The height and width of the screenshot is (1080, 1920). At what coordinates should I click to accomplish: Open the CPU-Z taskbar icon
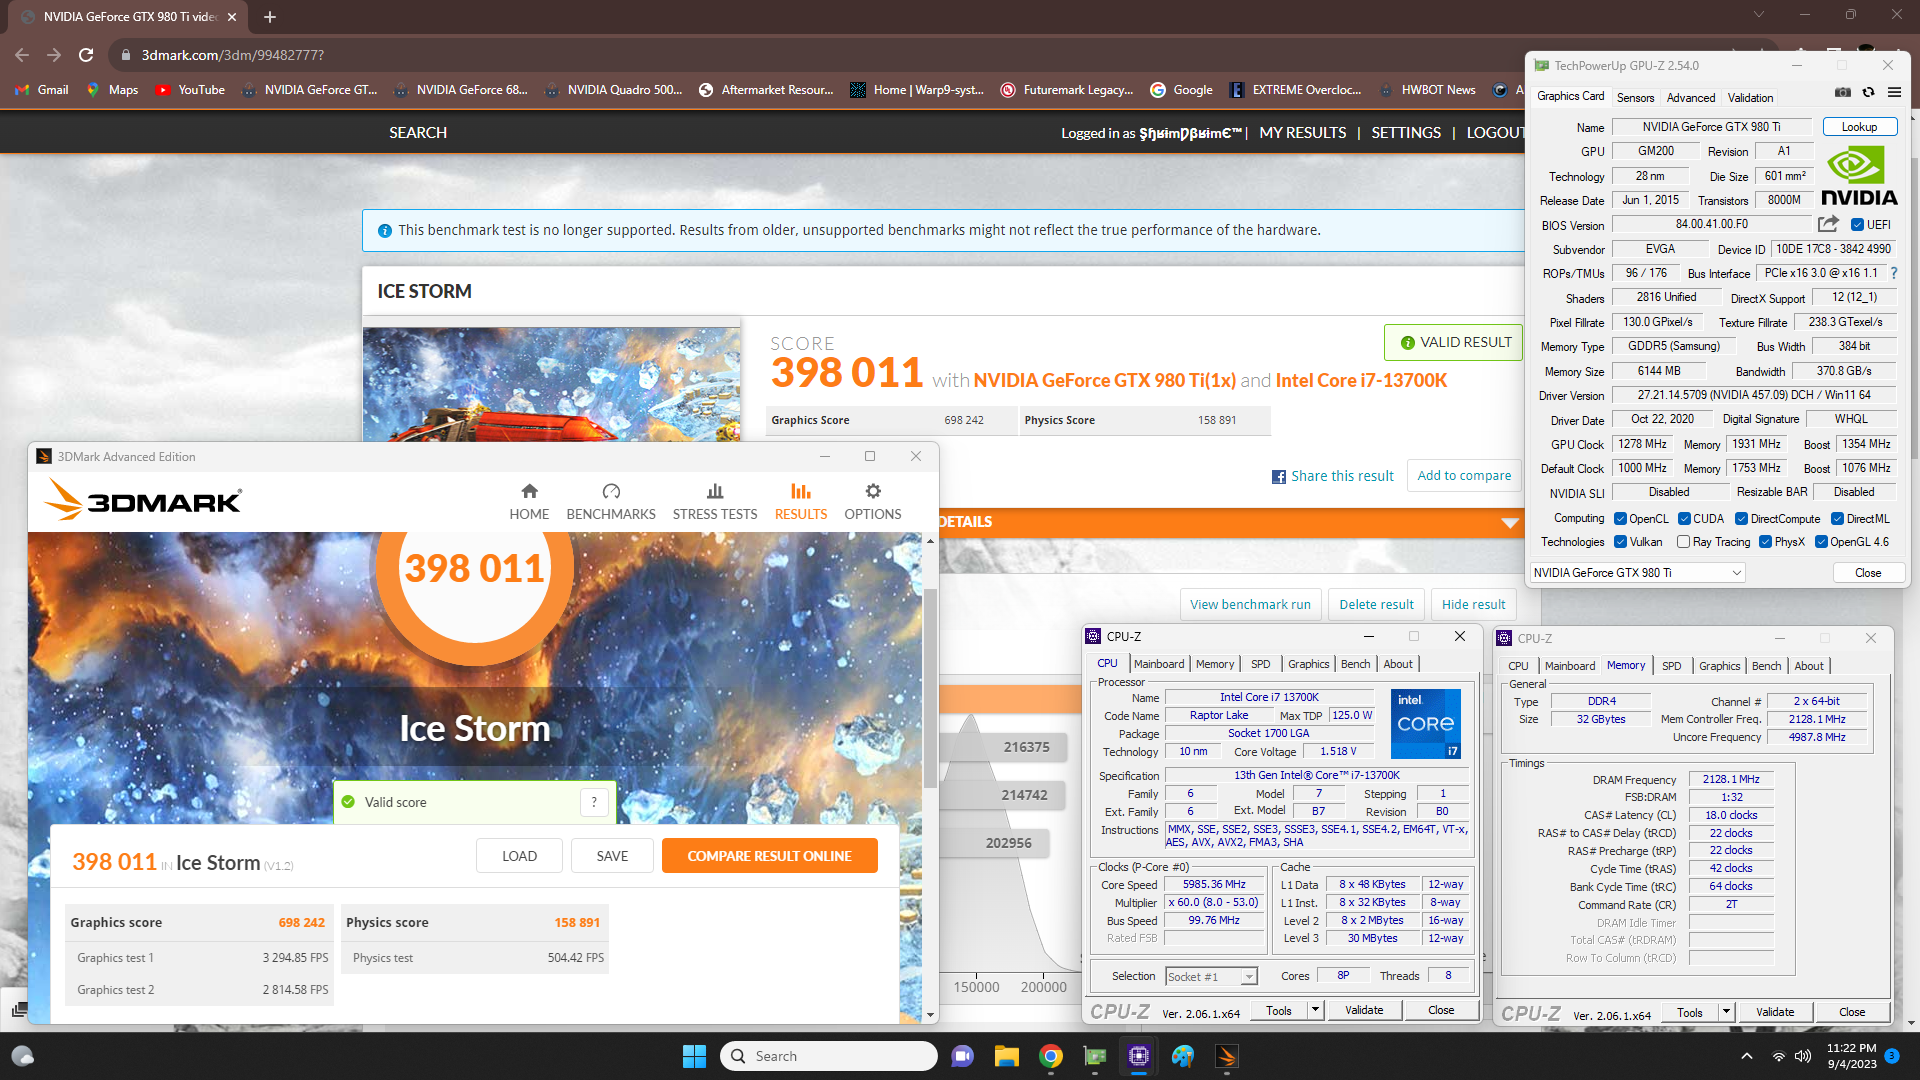pos(1138,1056)
